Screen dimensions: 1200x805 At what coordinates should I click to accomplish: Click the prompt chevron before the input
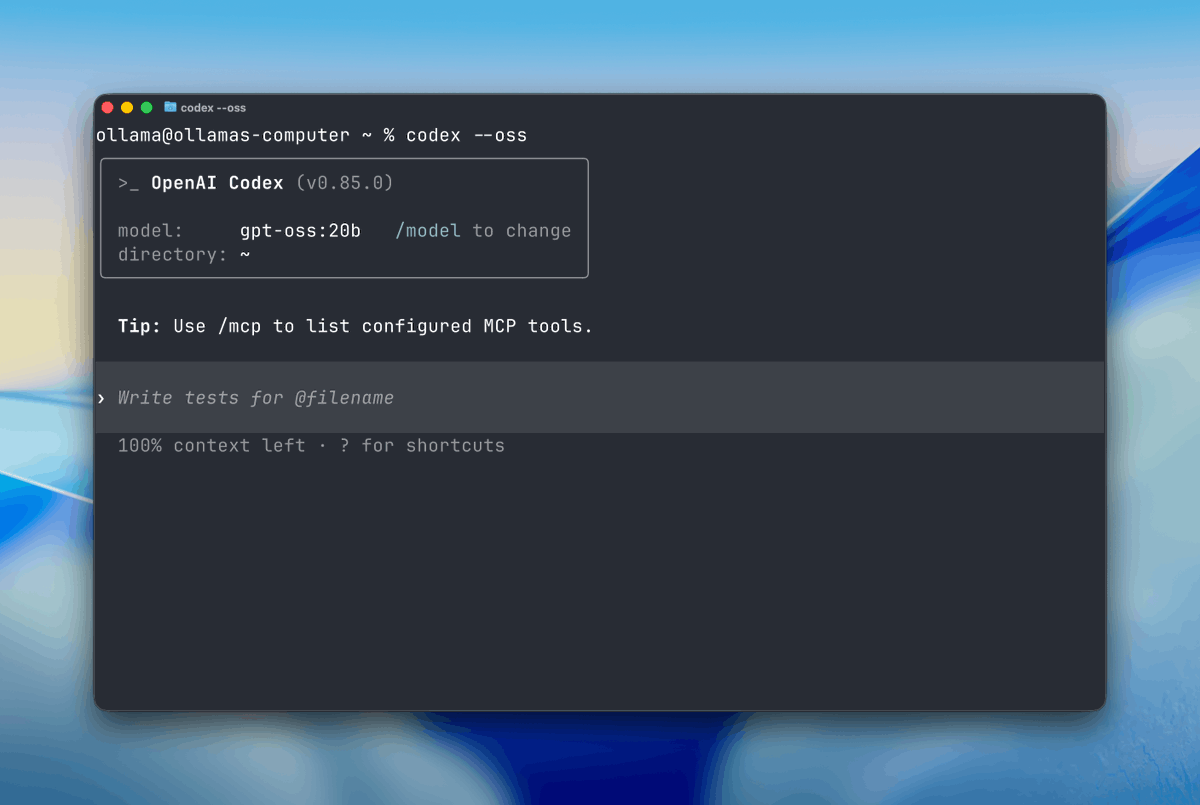click(101, 398)
